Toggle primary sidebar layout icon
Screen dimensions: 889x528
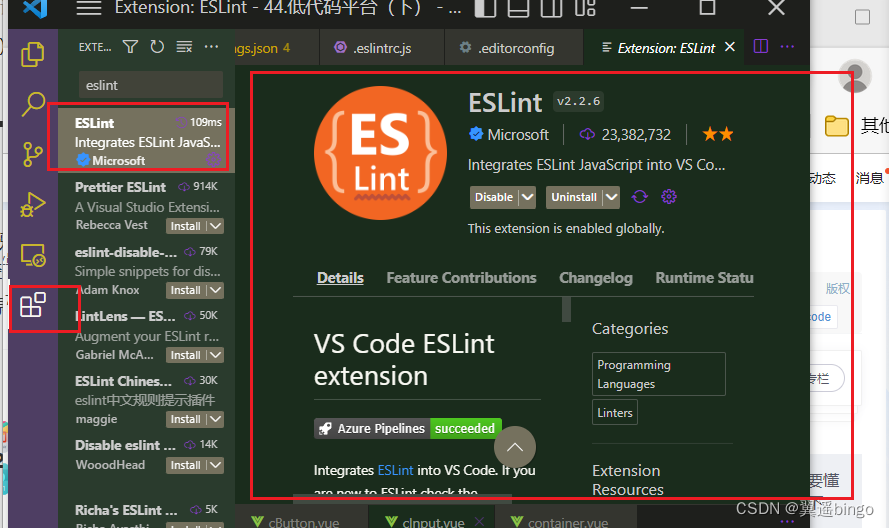point(485,8)
